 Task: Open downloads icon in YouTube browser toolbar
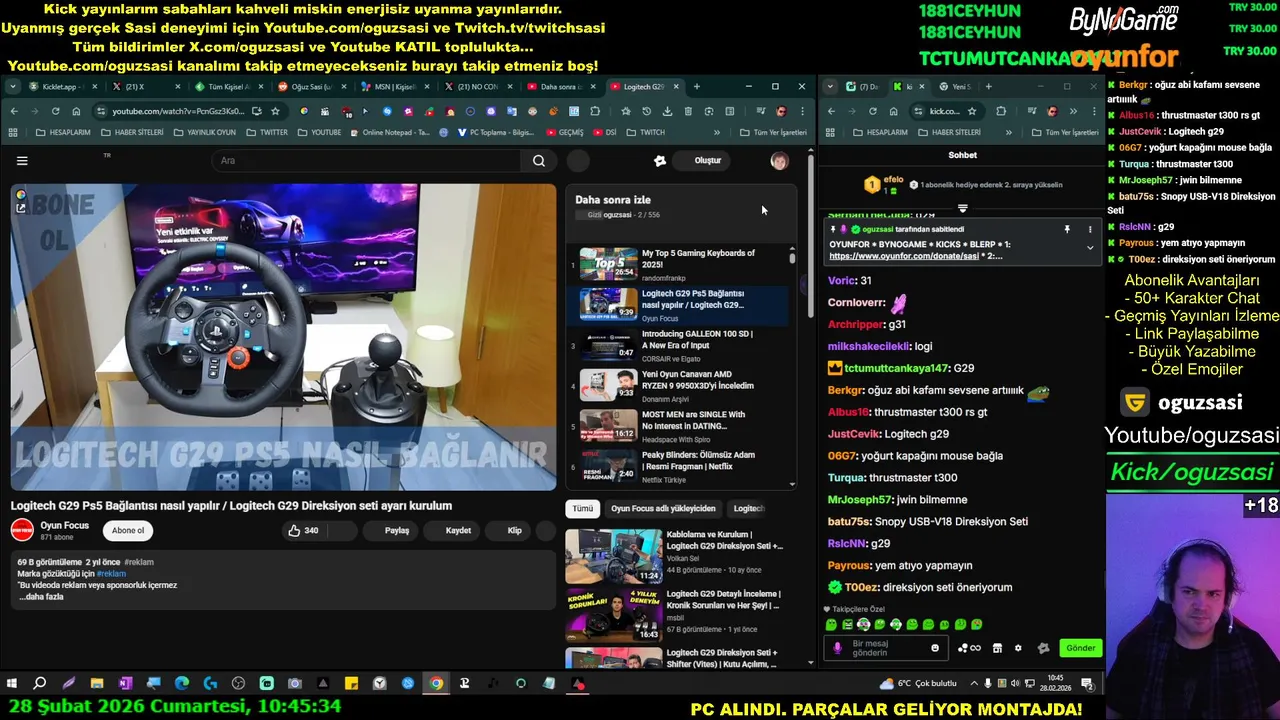click(x=667, y=111)
